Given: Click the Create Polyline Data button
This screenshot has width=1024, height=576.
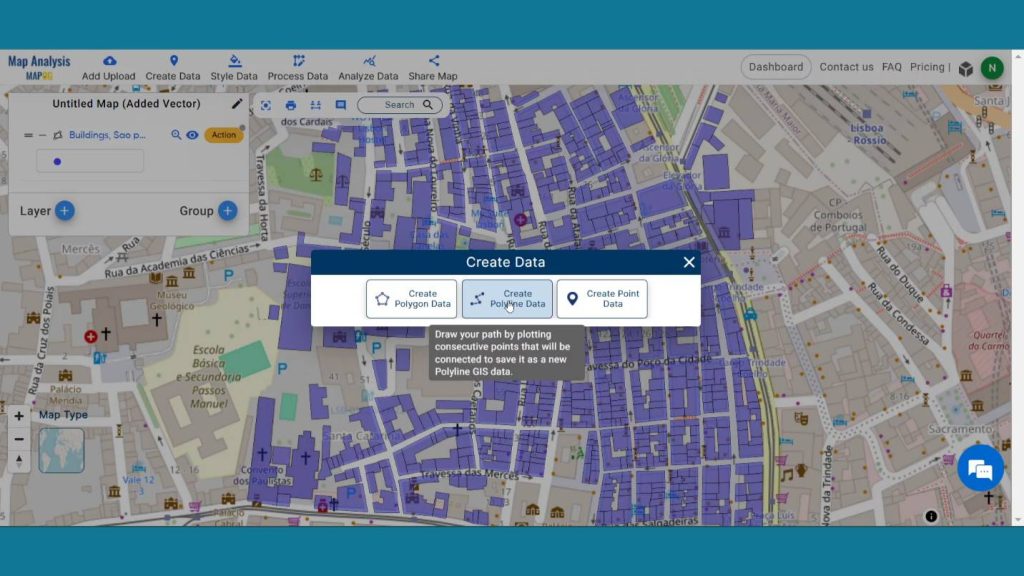Looking at the screenshot, I should [507, 299].
